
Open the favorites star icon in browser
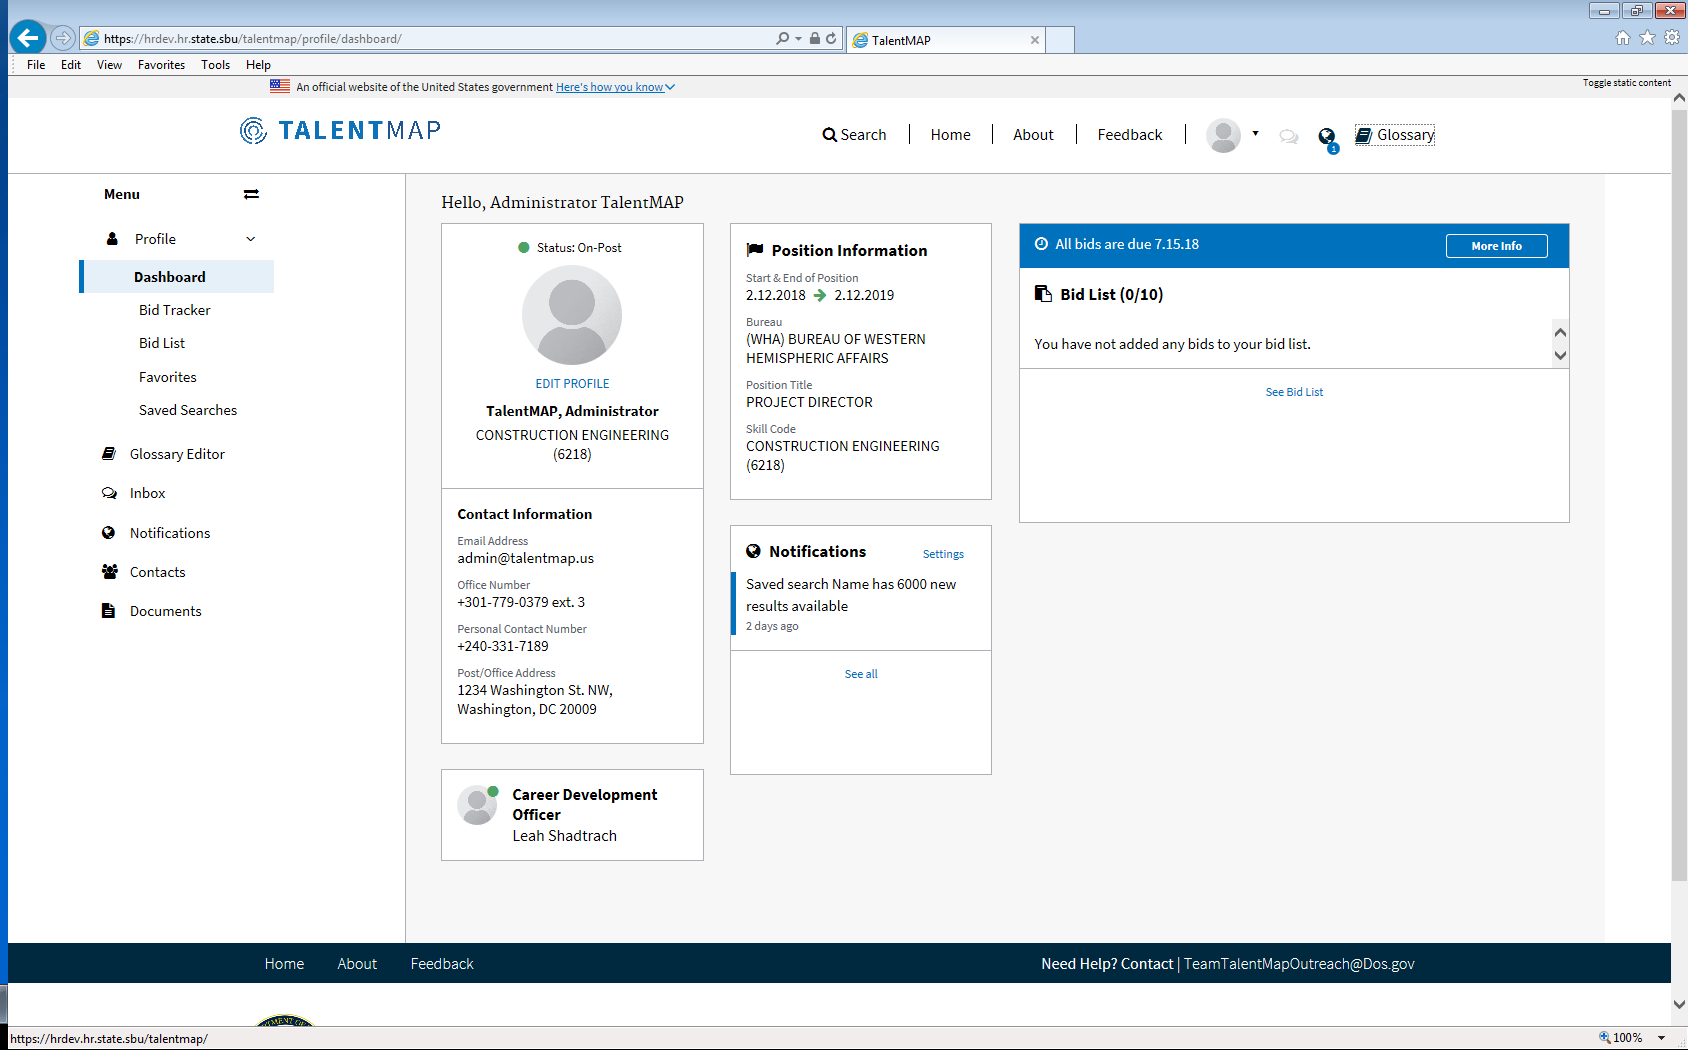1647,38
